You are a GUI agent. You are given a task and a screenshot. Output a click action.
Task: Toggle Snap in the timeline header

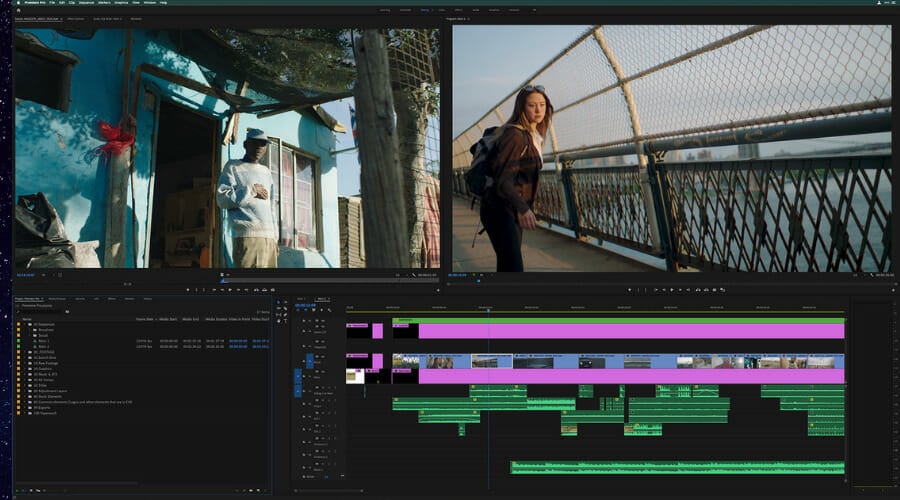tap(305, 310)
